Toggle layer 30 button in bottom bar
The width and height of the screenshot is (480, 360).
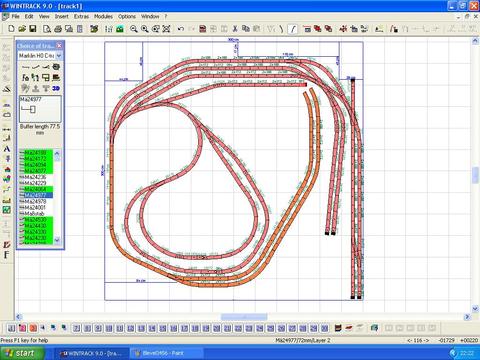(324, 328)
